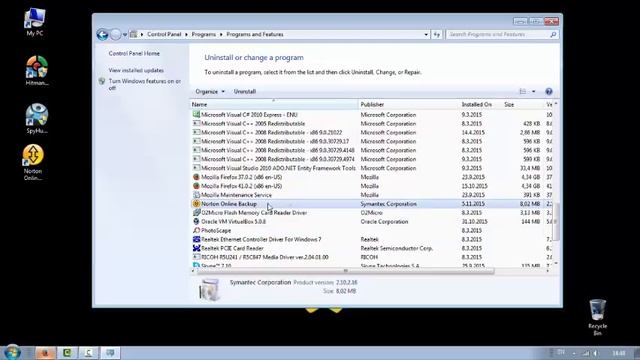Sort by the Publisher column header
The height and width of the screenshot is (360, 640).
[409, 104]
